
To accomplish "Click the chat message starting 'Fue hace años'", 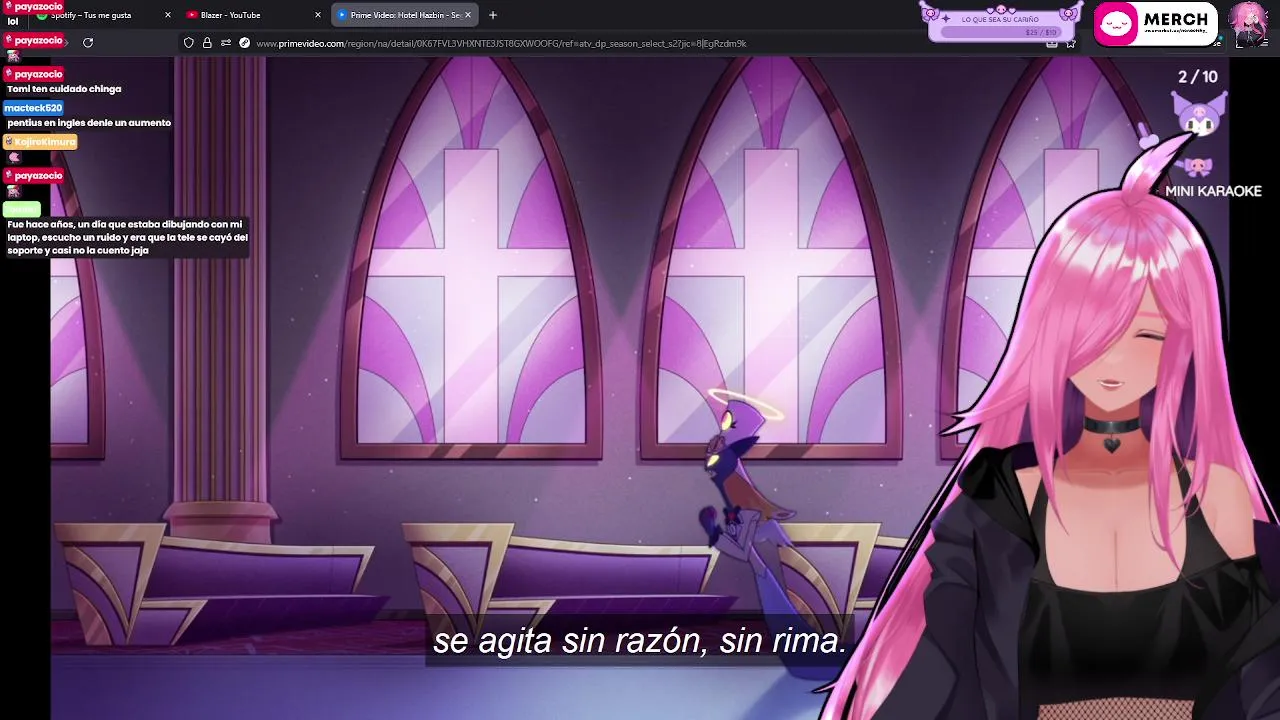I will point(127,237).
